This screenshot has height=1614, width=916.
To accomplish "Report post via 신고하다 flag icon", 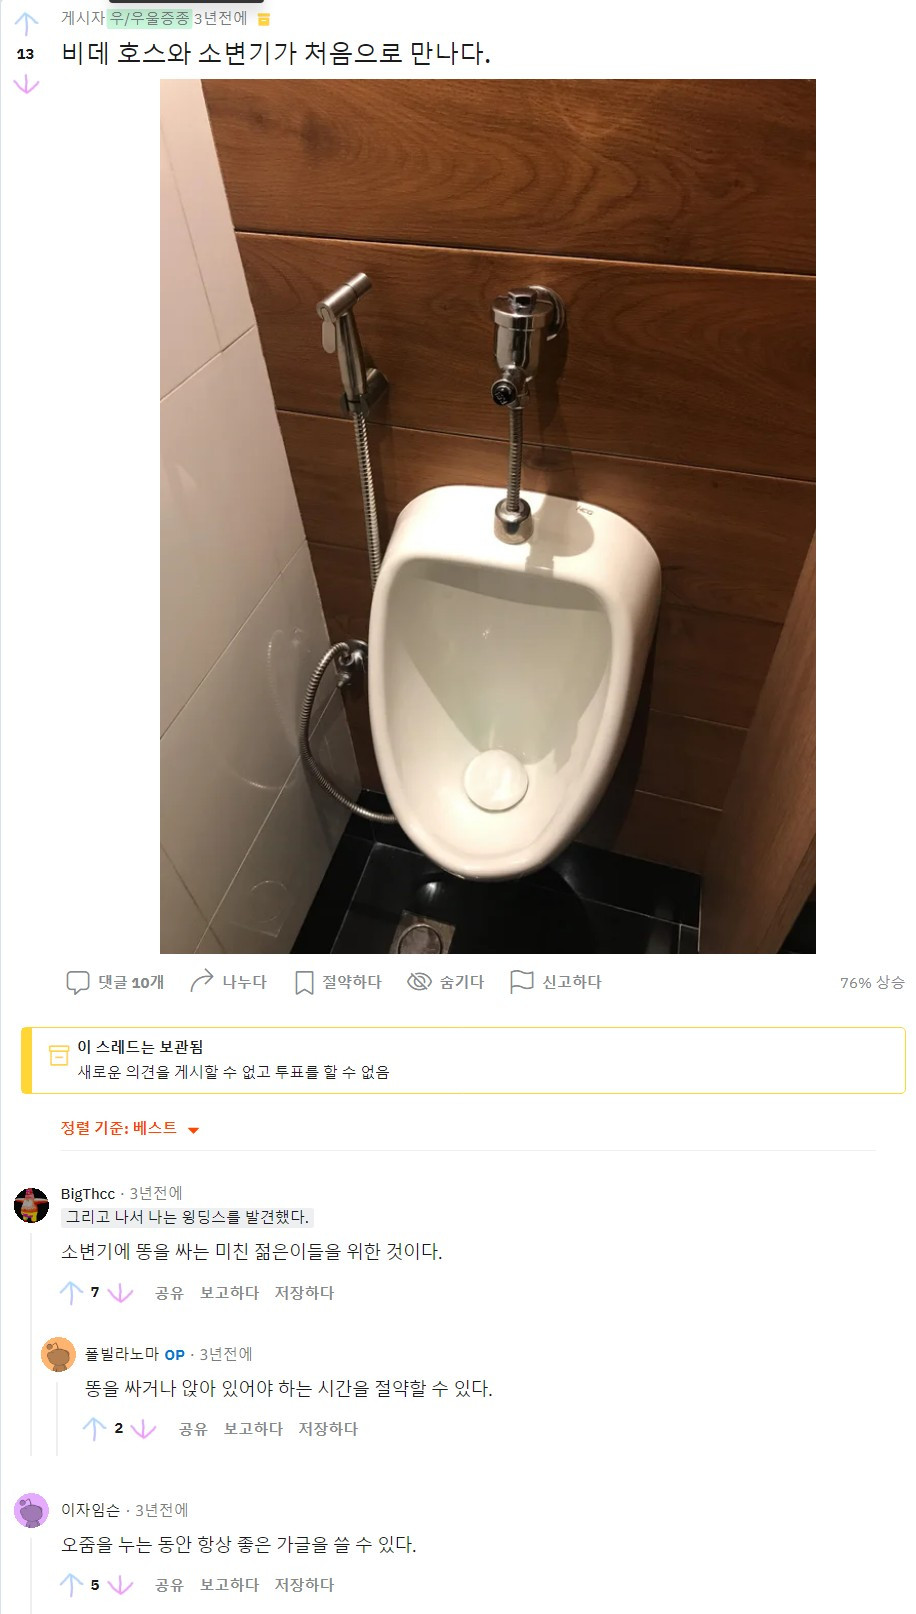I will 522,982.
